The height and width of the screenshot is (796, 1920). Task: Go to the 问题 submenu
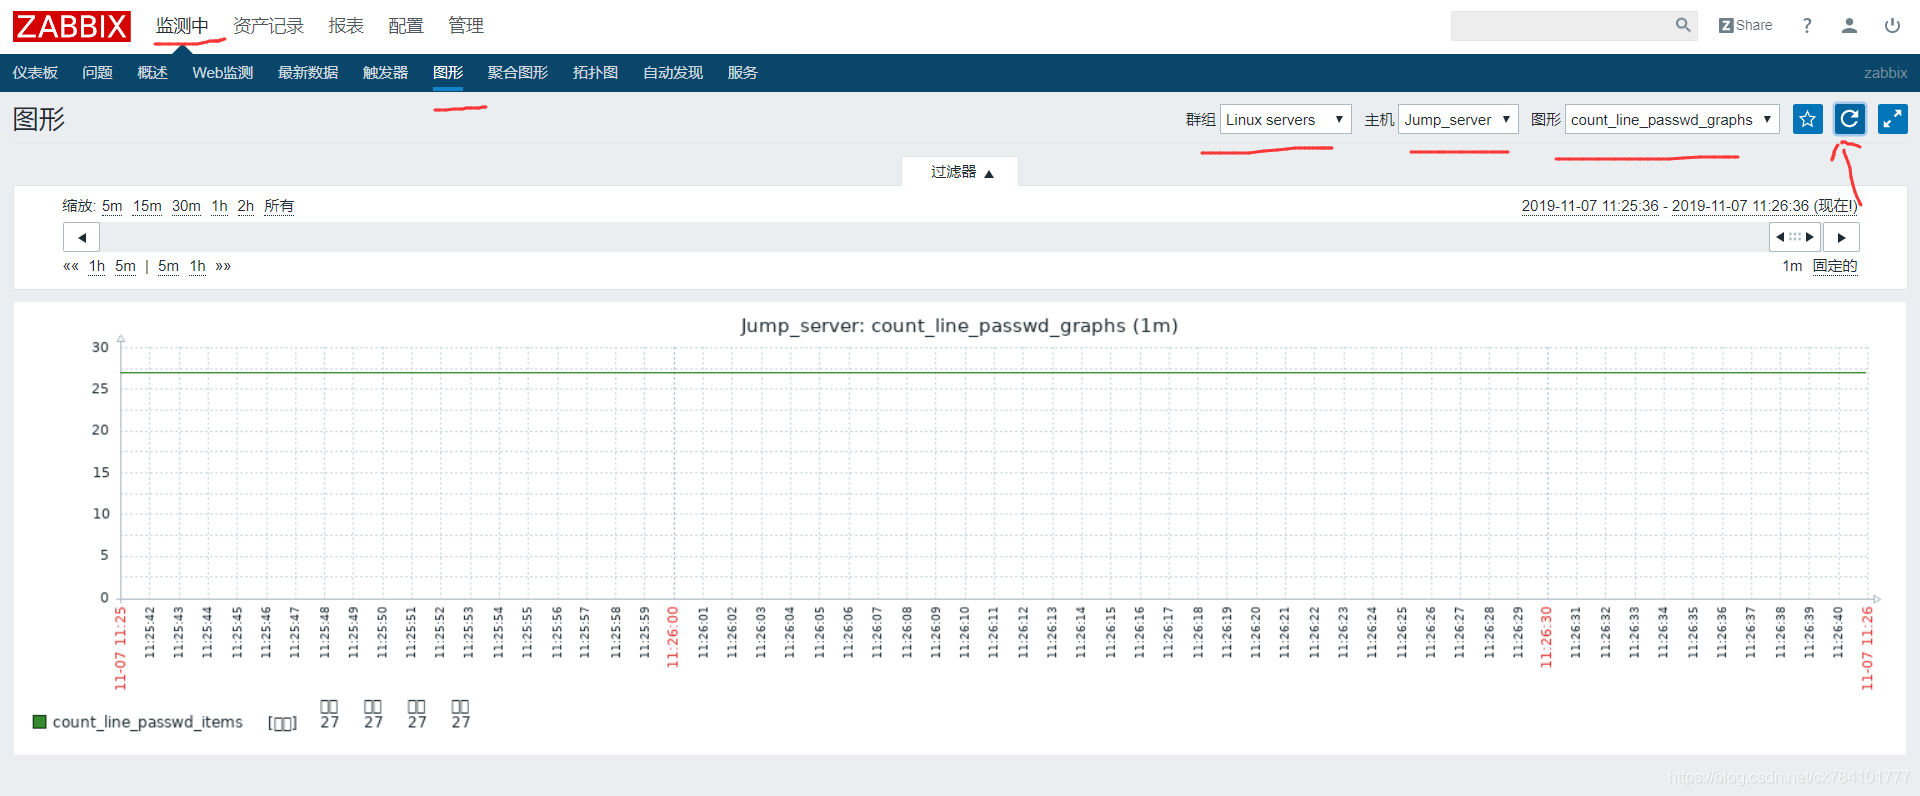click(97, 73)
